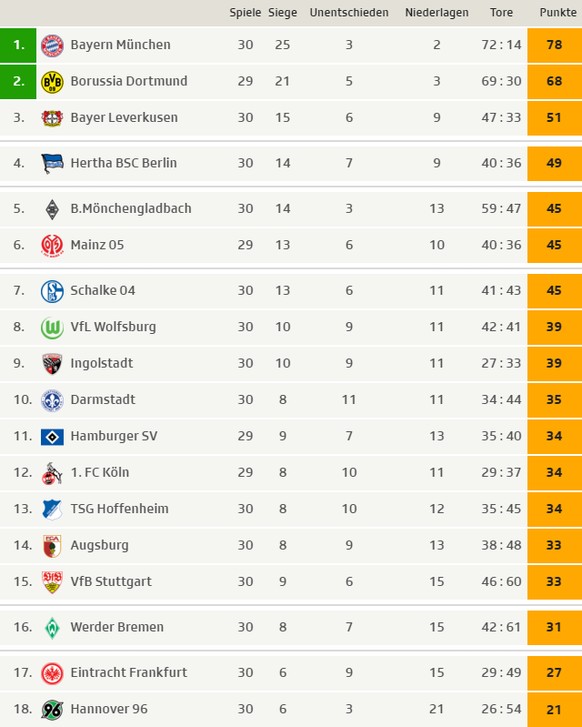The height and width of the screenshot is (727, 582).
Task: Click the Werder Bremen green diamond logo
Action: point(52,627)
